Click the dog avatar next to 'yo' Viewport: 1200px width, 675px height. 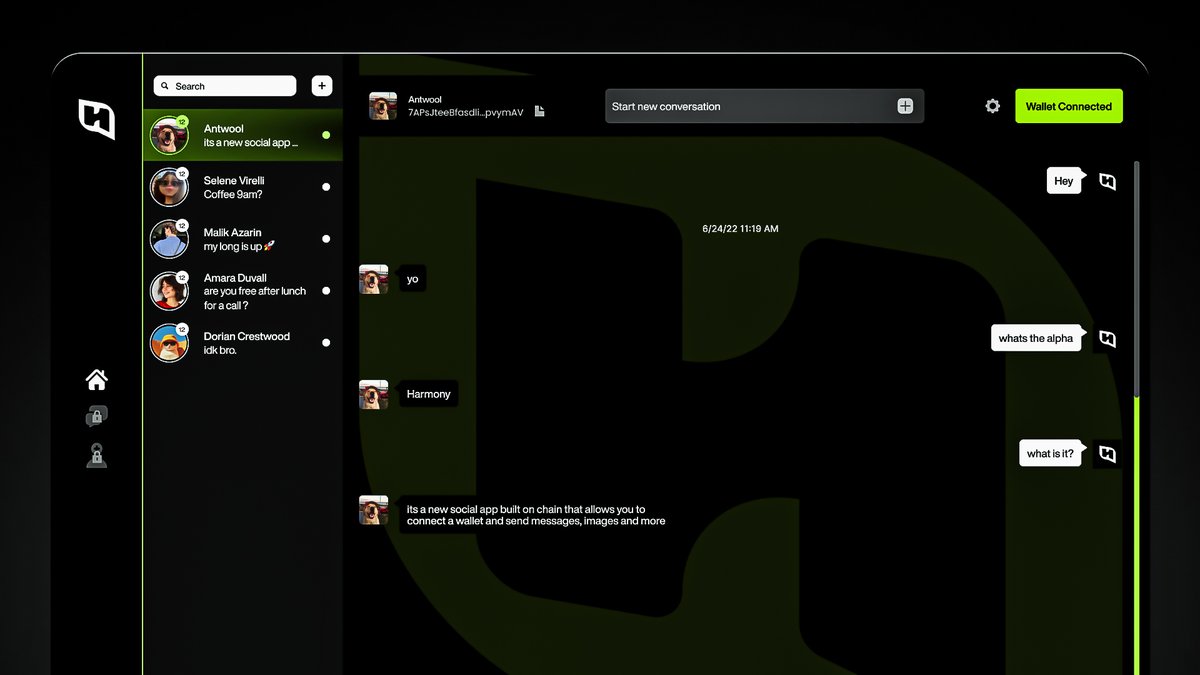point(374,279)
